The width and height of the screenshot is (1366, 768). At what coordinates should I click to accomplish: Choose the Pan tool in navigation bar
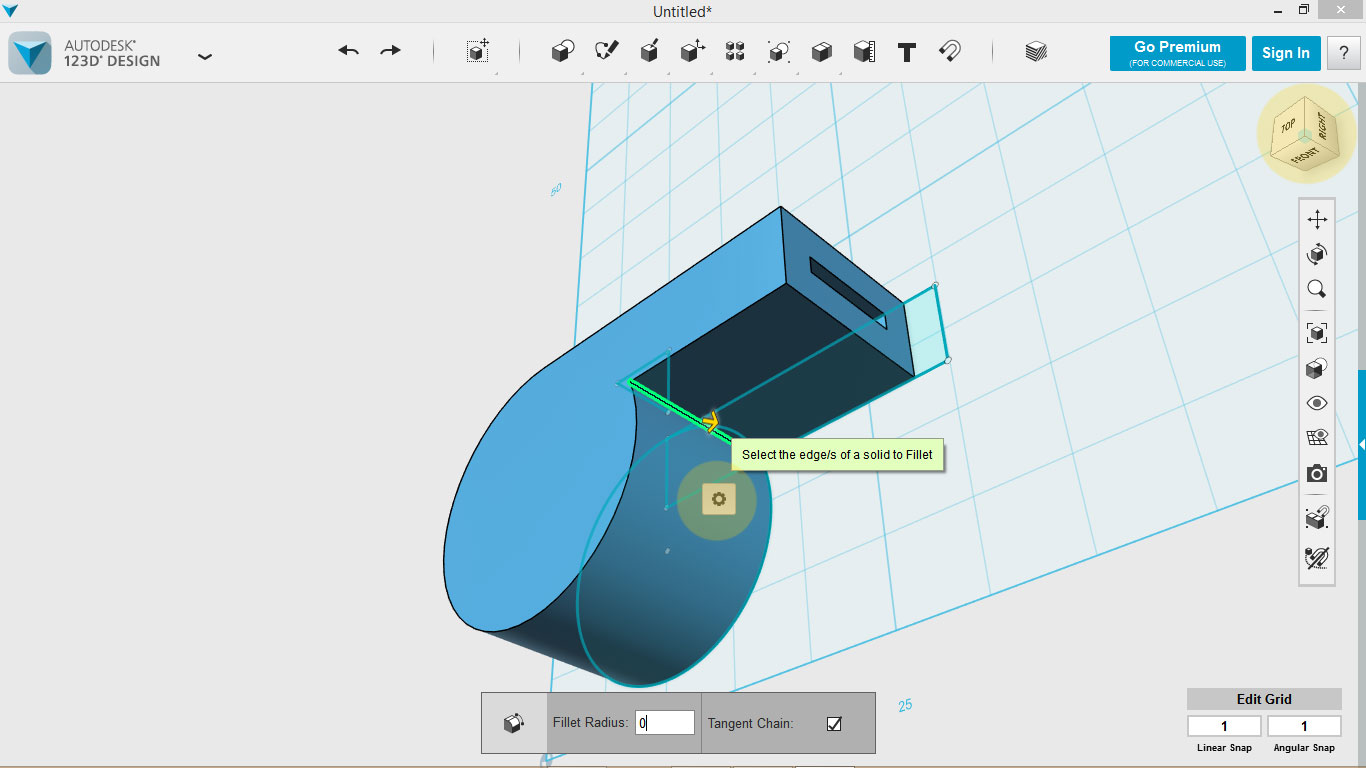pos(1317,220)
